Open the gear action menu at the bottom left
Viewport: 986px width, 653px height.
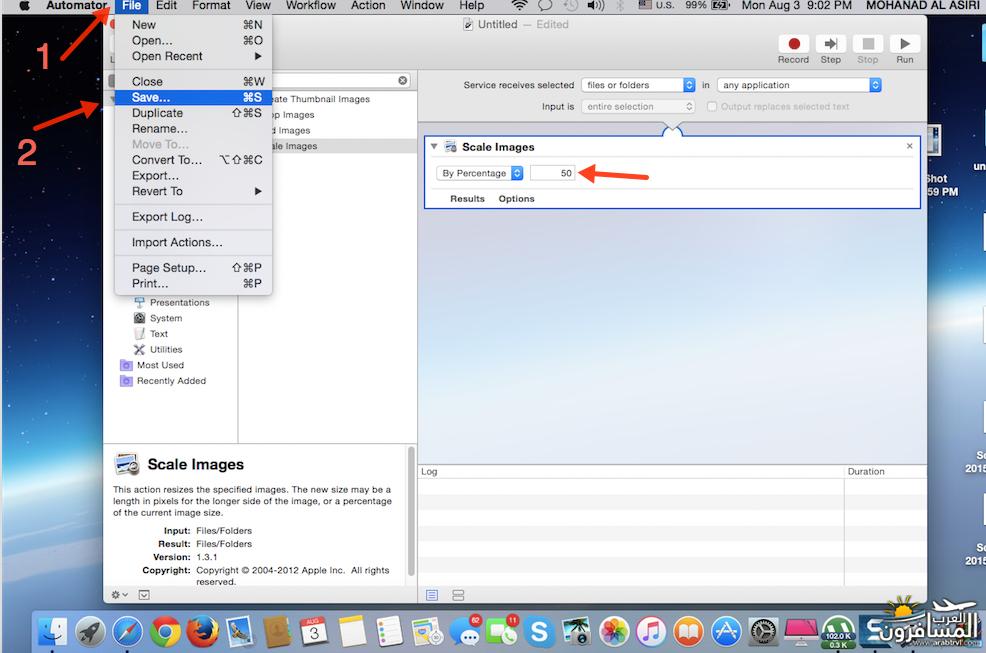tap(119, 594)
